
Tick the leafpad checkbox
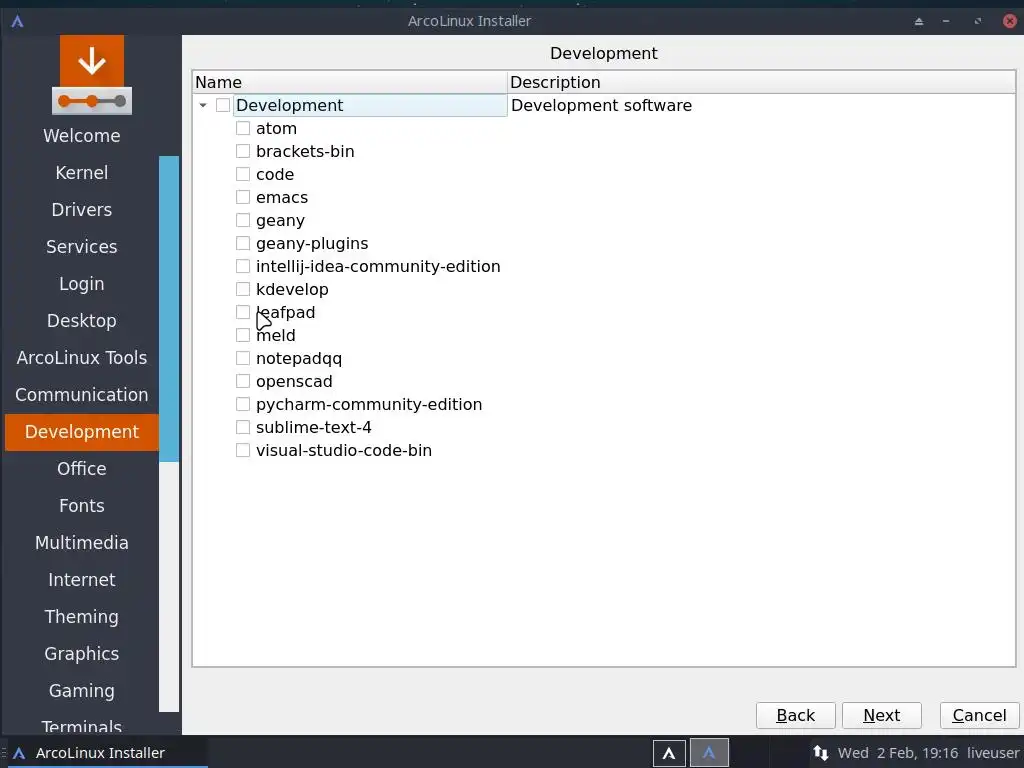[x=243, y=312]
